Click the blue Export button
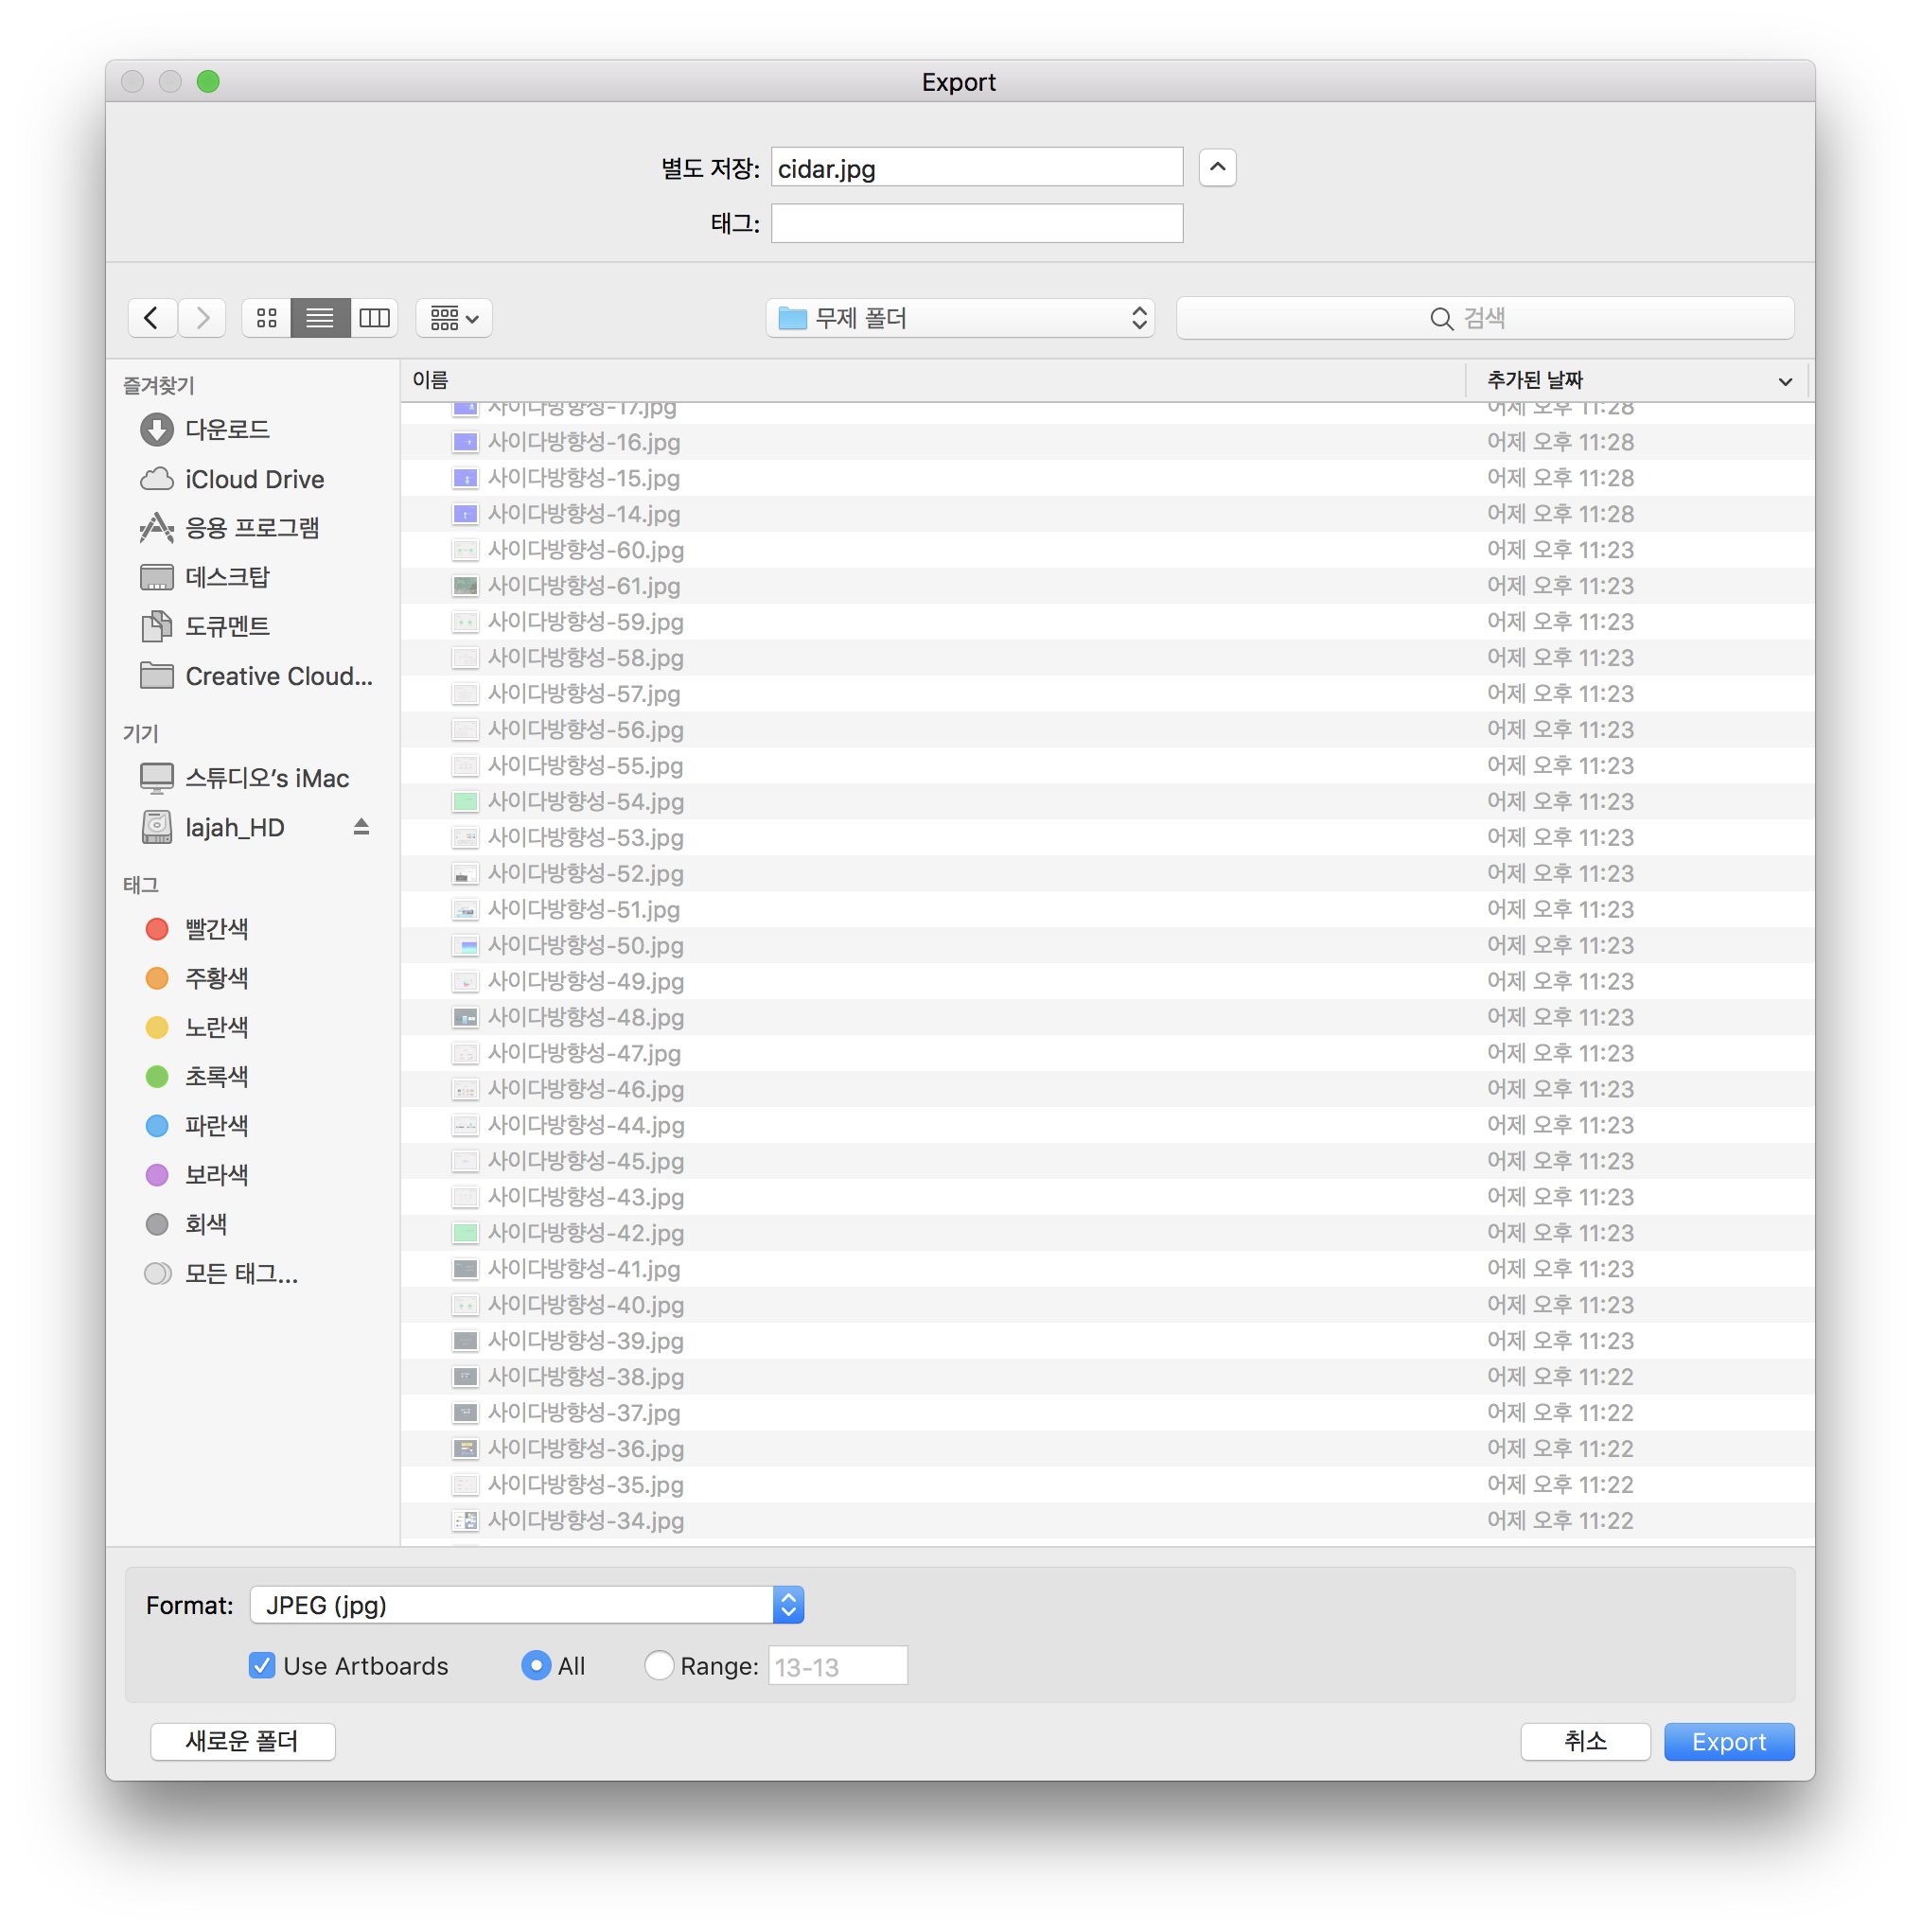This screenshot has height=1932, width=1921. click(x=1728, y=1741)
